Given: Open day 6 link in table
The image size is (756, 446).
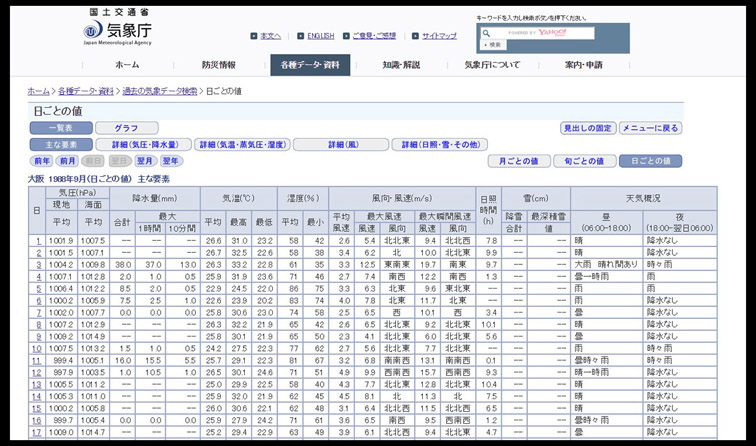Looking at the screenshot, I should point(39,301).
